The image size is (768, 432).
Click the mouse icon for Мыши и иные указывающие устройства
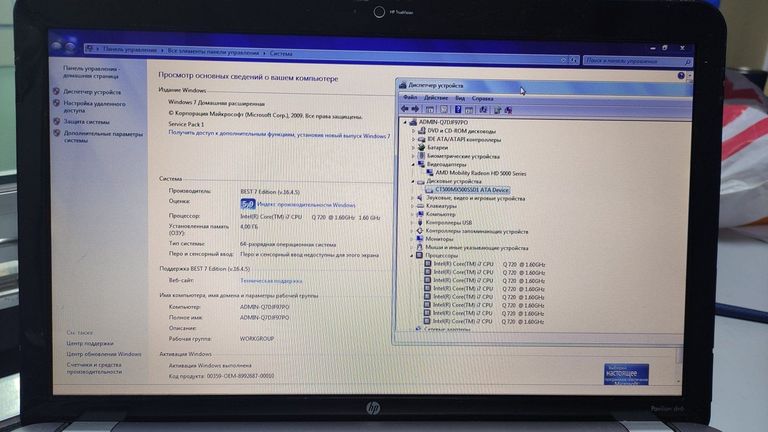click(419, 247)
